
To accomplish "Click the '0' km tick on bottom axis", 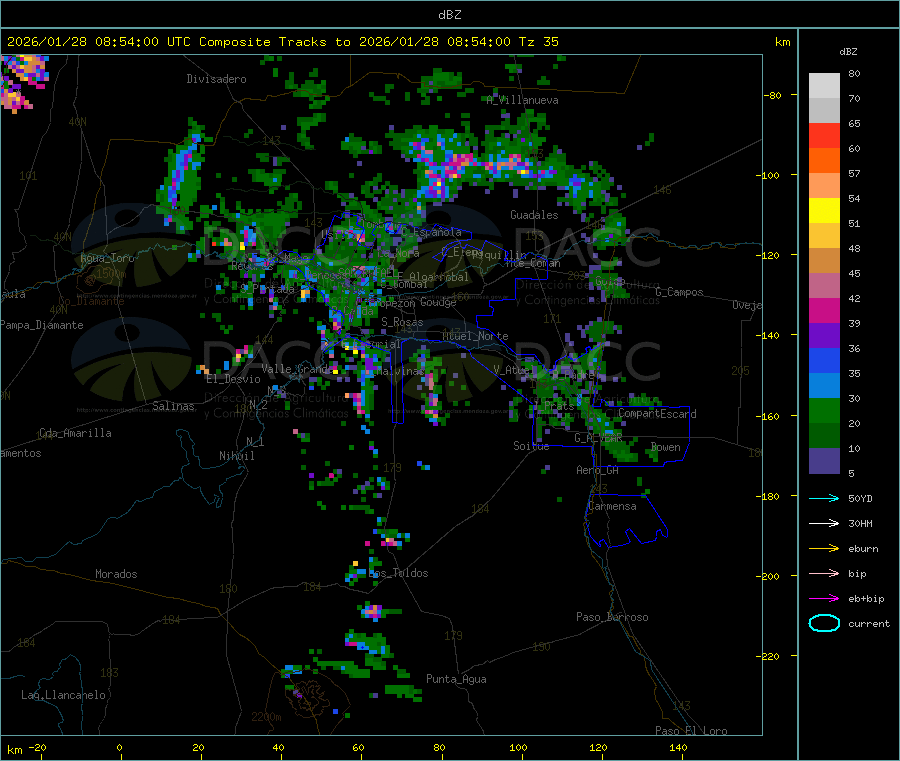I will (119, 747).
